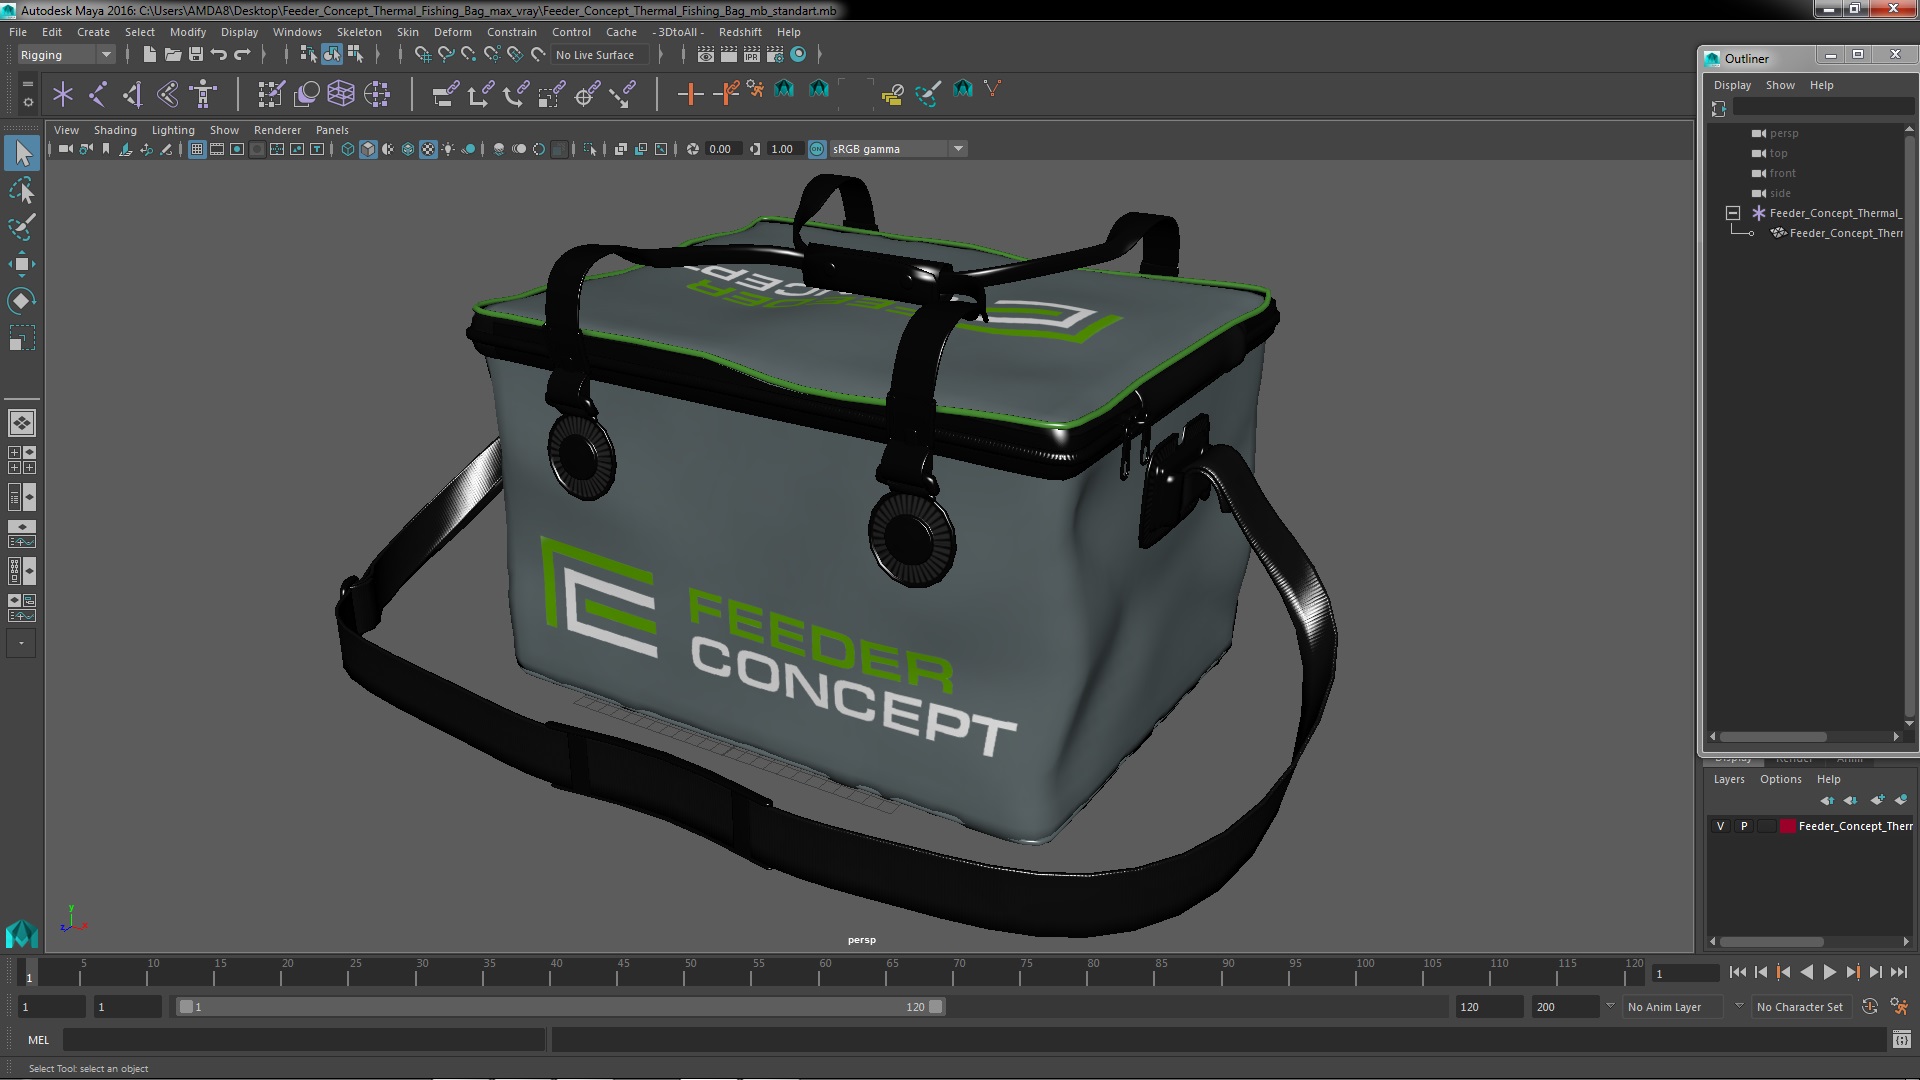Click the Create Lattice shelf icon
Viewport: 1920px width, 1080px height.
click(341, 95)
